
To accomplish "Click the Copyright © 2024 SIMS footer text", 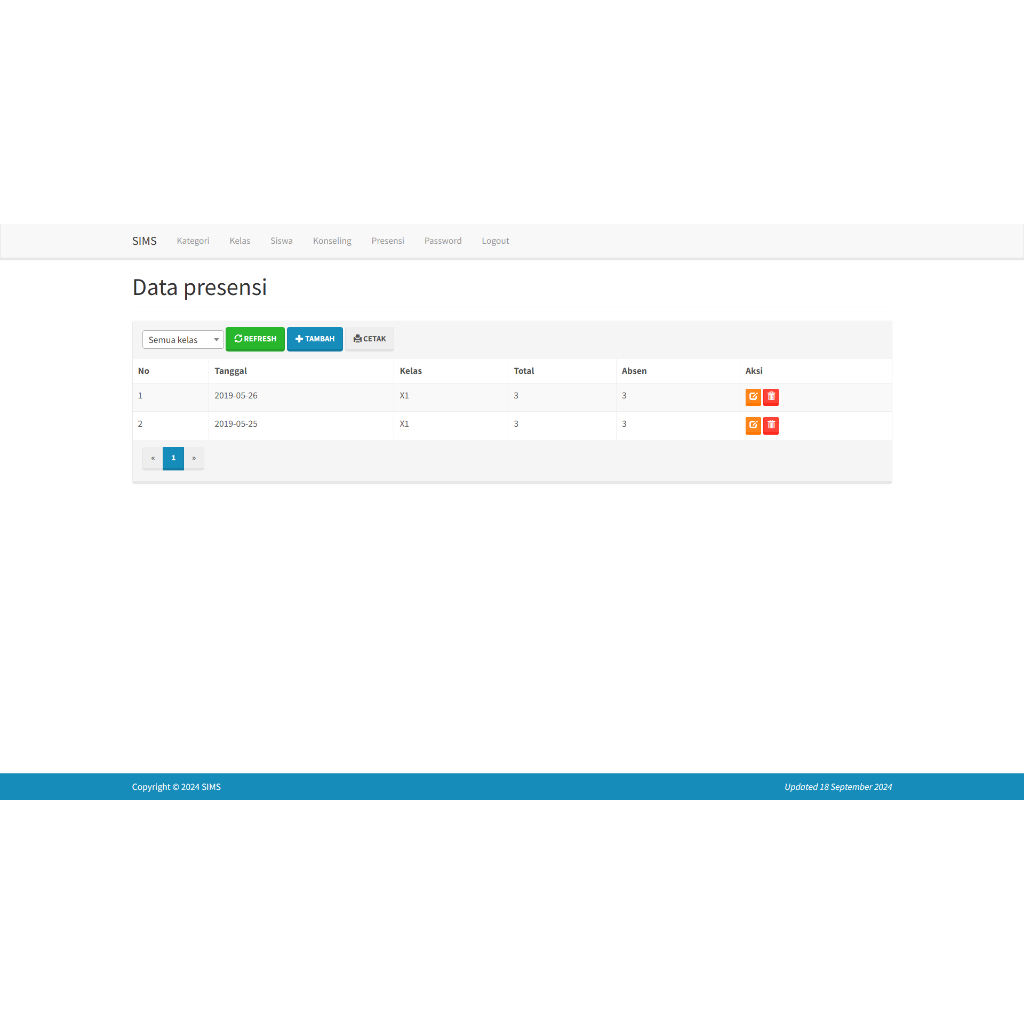I will pos(176,787).
